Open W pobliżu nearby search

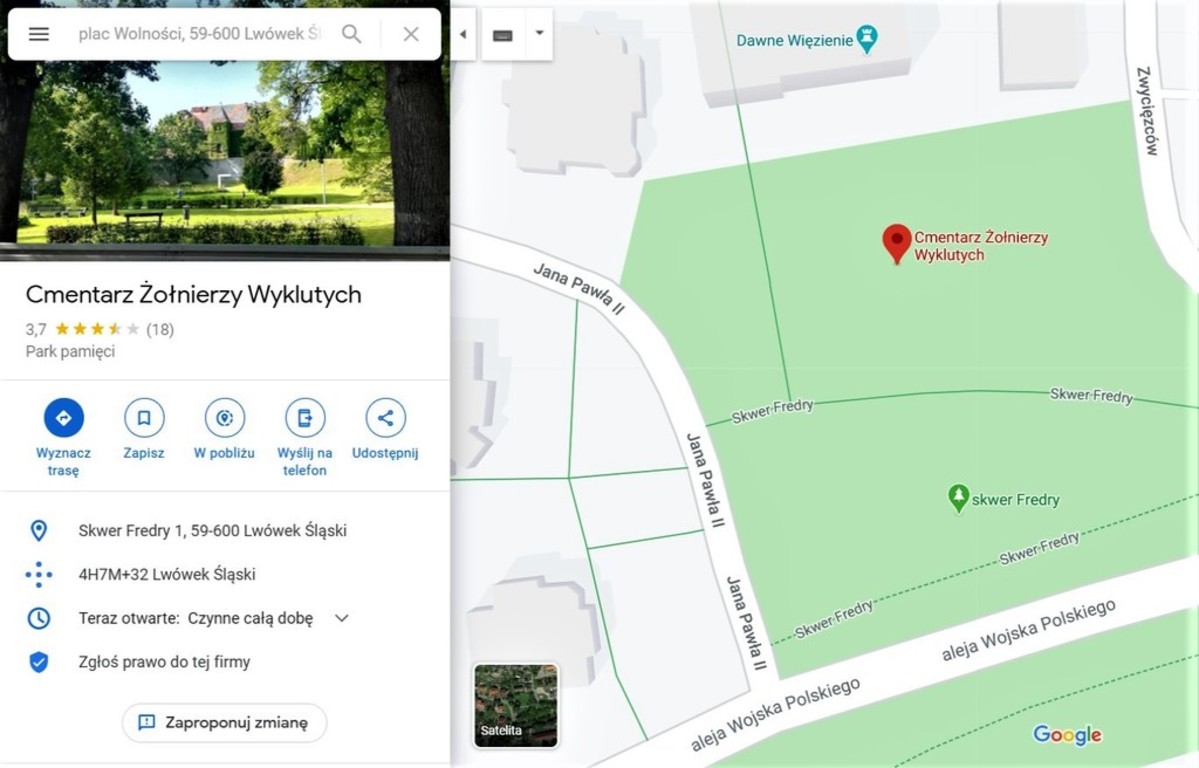point(224,418)
